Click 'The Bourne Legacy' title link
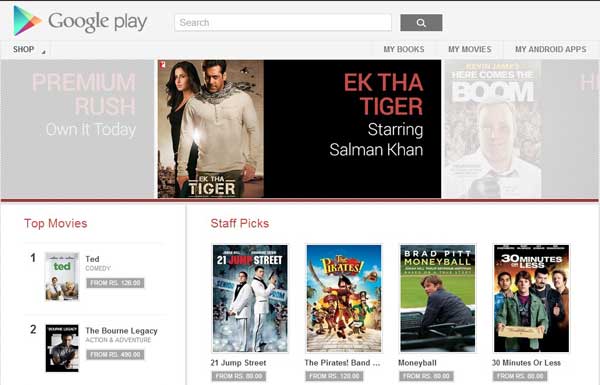The width and height of the screenshot is (600, 385). (x=121, y=331)
